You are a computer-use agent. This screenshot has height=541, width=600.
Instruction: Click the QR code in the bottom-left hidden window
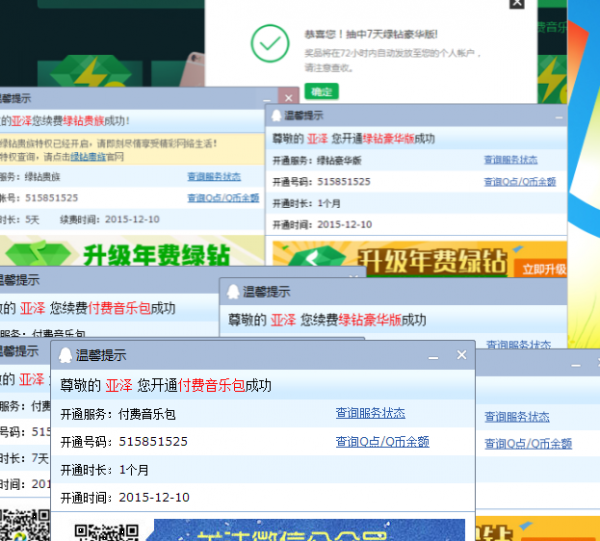25,525
